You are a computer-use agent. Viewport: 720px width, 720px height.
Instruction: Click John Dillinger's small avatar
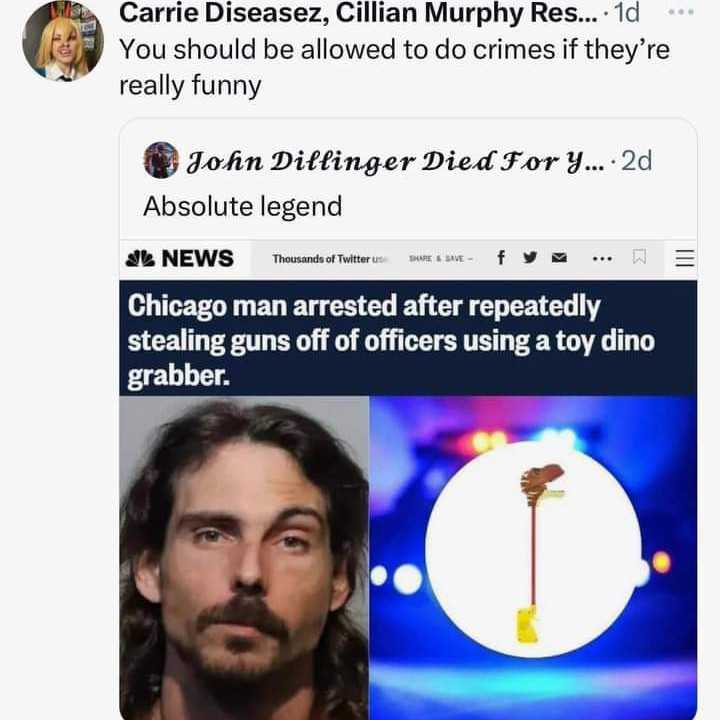click(x=160, y=160)
